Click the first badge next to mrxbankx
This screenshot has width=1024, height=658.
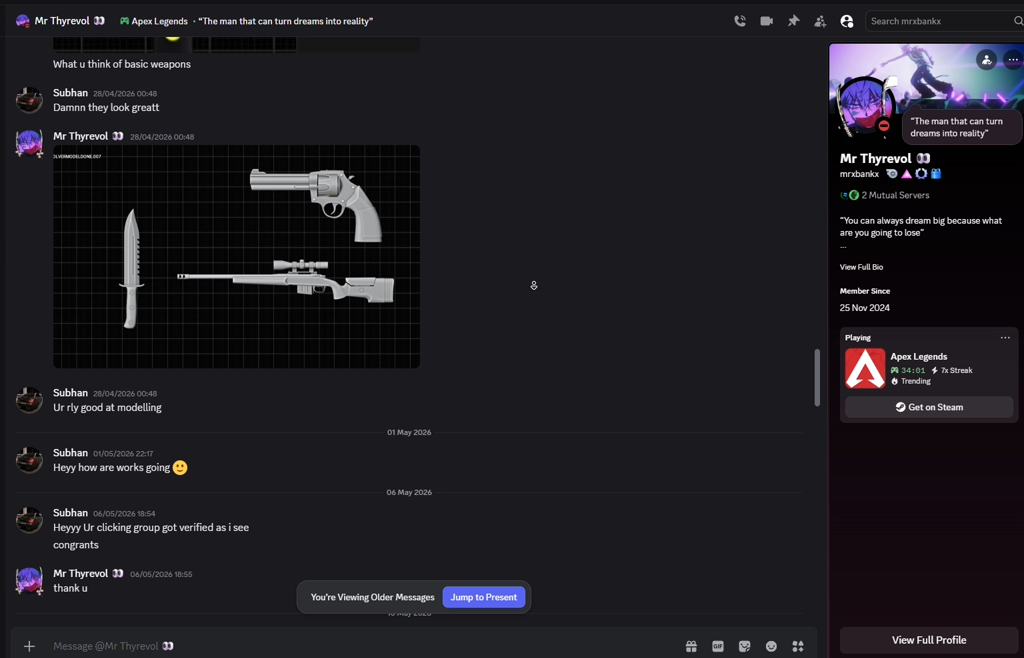click(x=891, y=174)
